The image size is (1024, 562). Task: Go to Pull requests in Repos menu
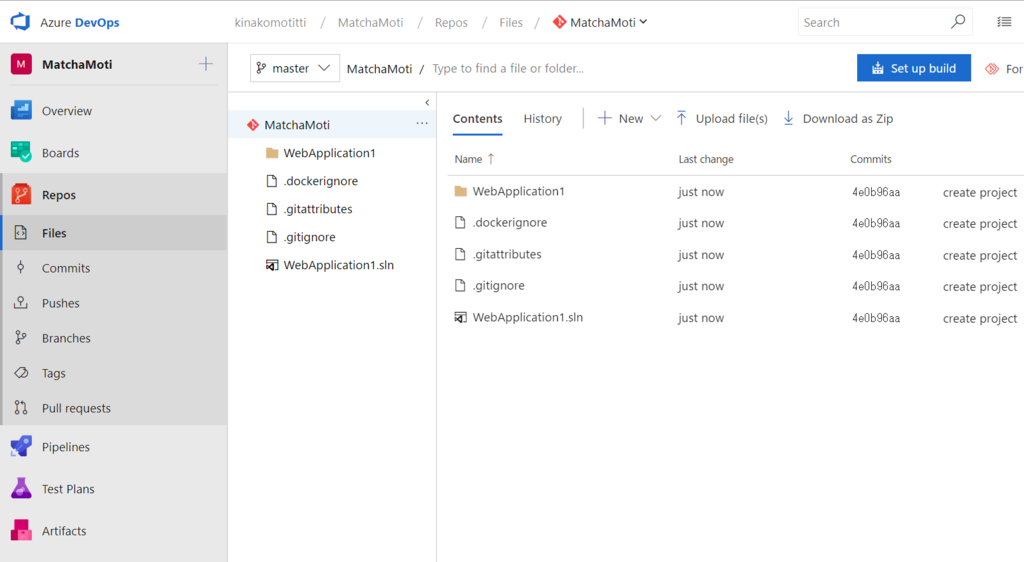point(76,408)
